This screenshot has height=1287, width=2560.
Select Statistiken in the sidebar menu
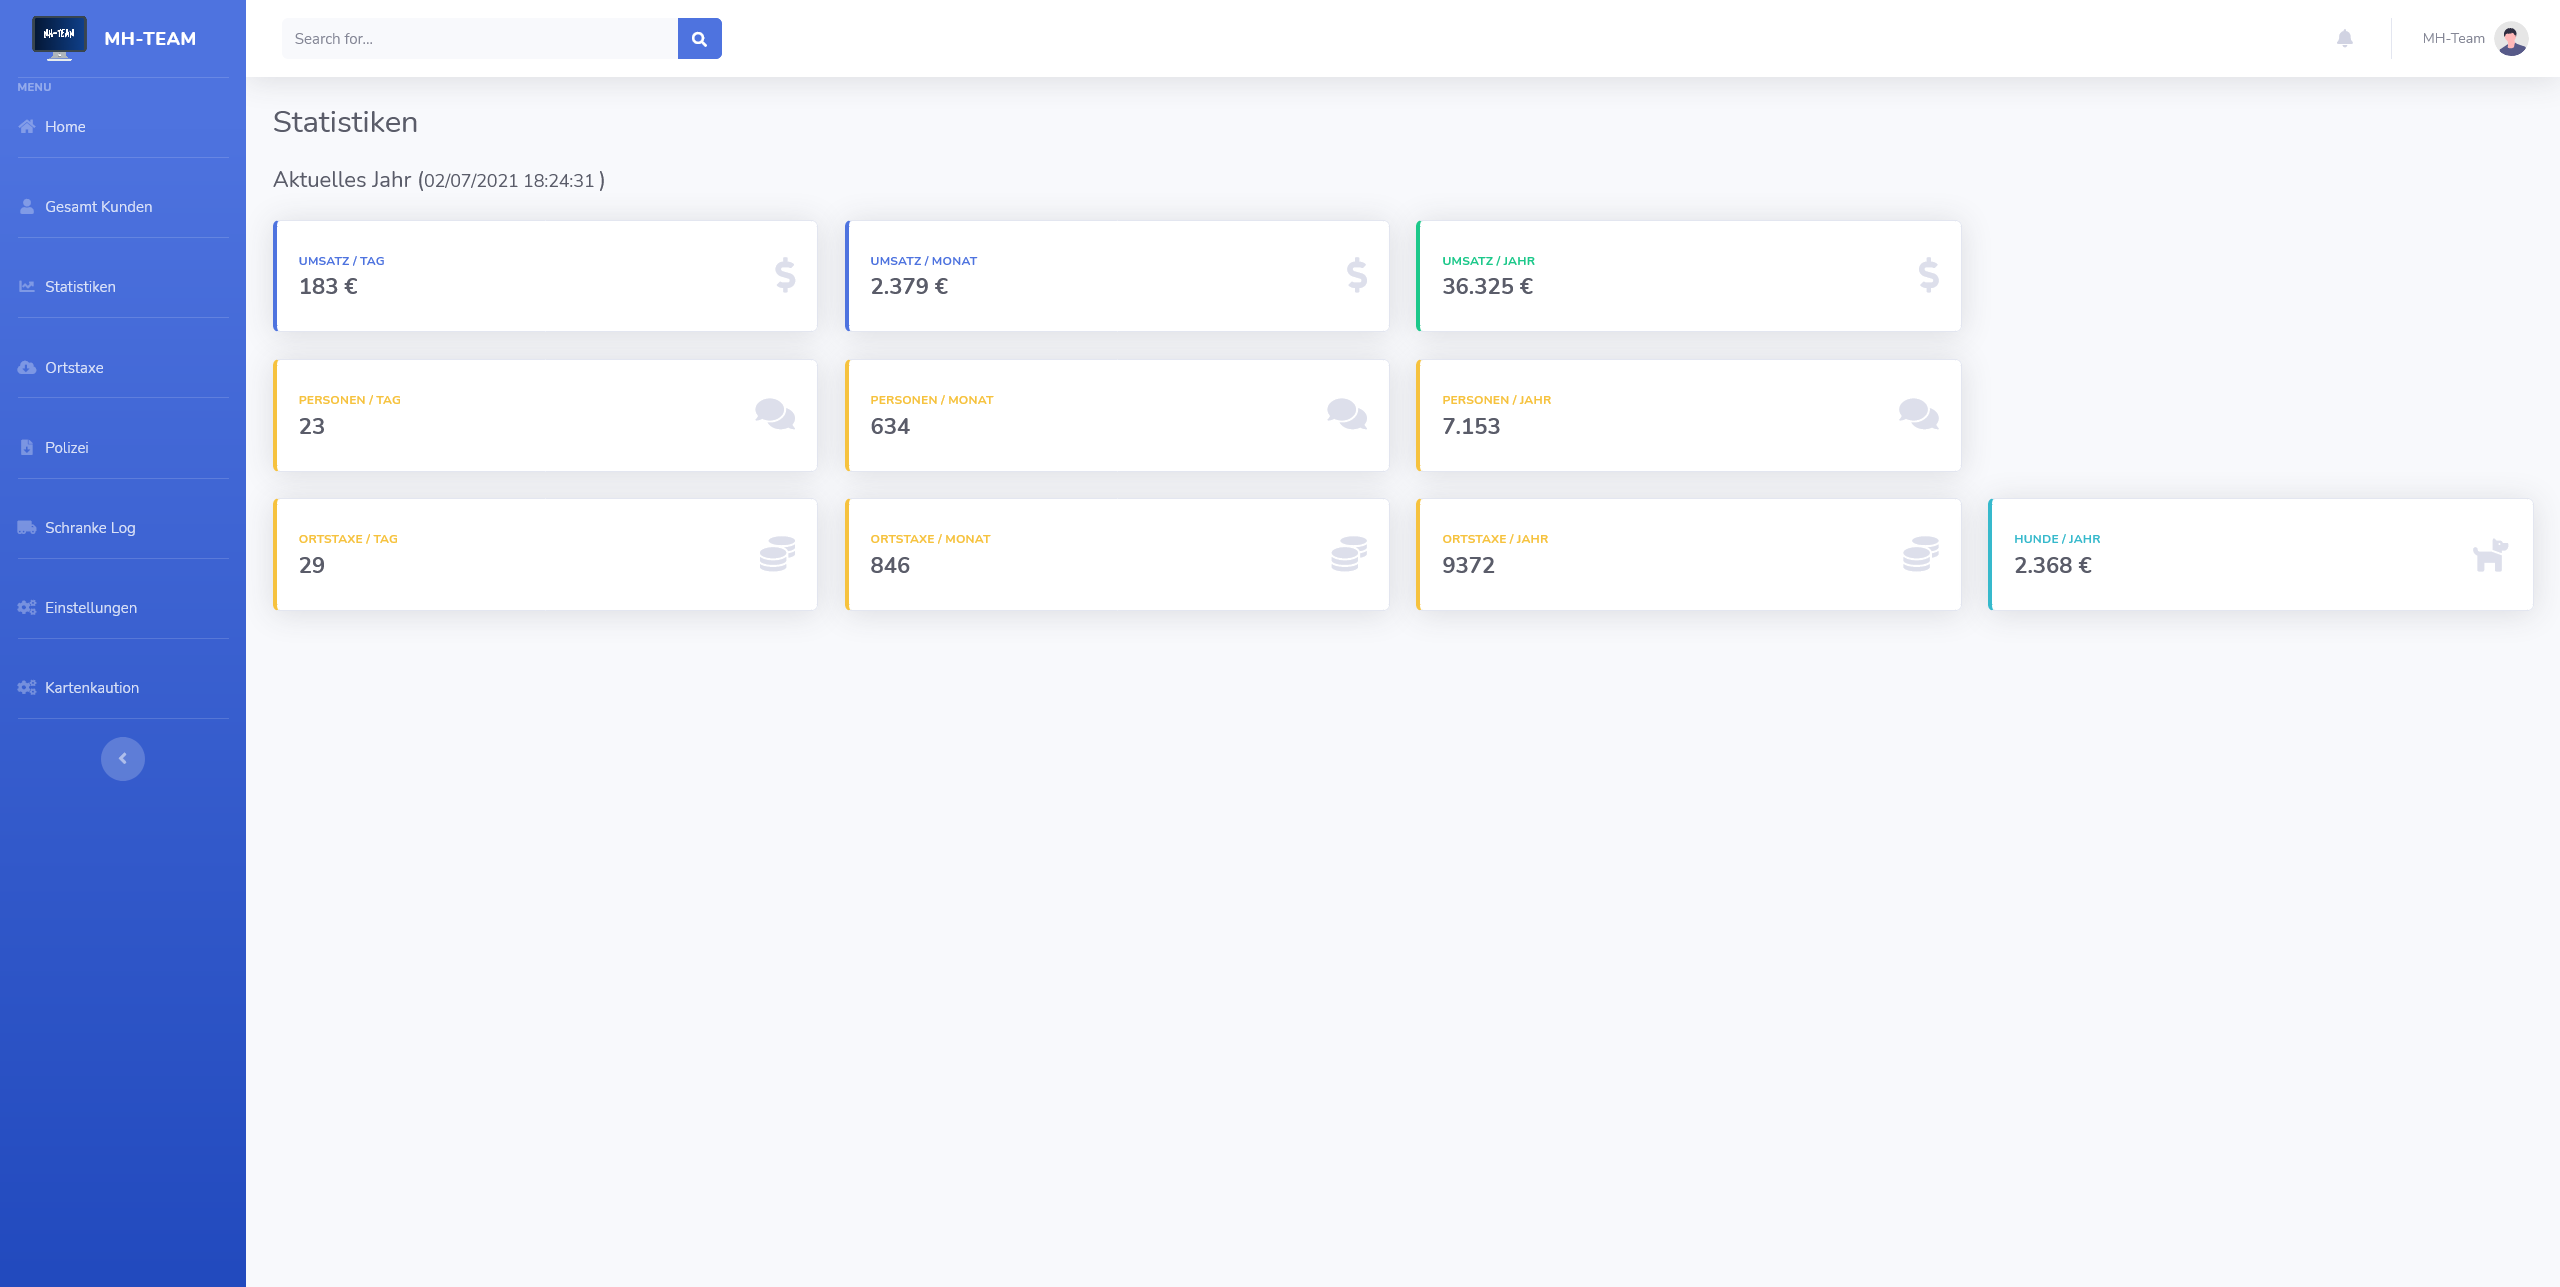tap(80, 287)
